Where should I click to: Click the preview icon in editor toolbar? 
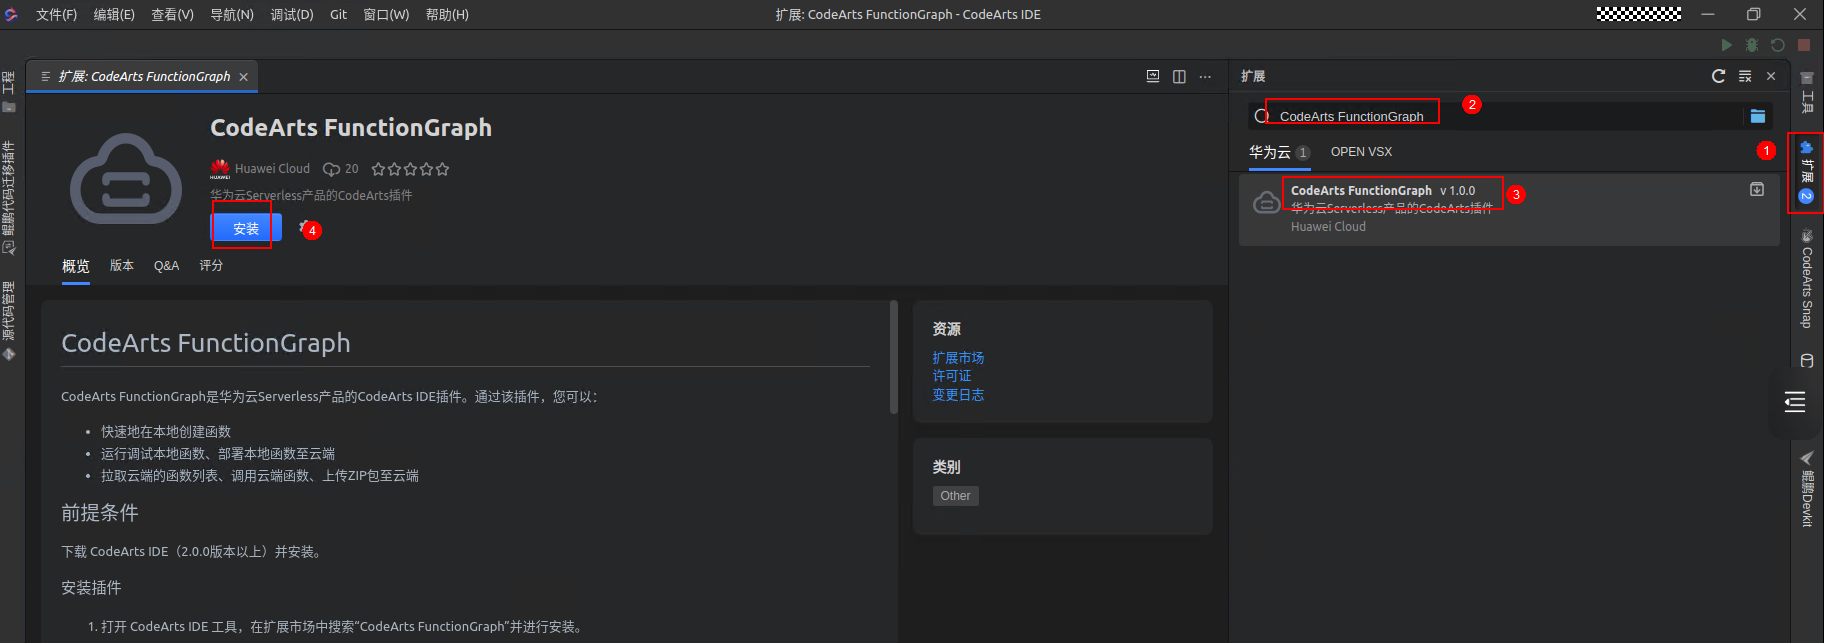(1153, 76)
